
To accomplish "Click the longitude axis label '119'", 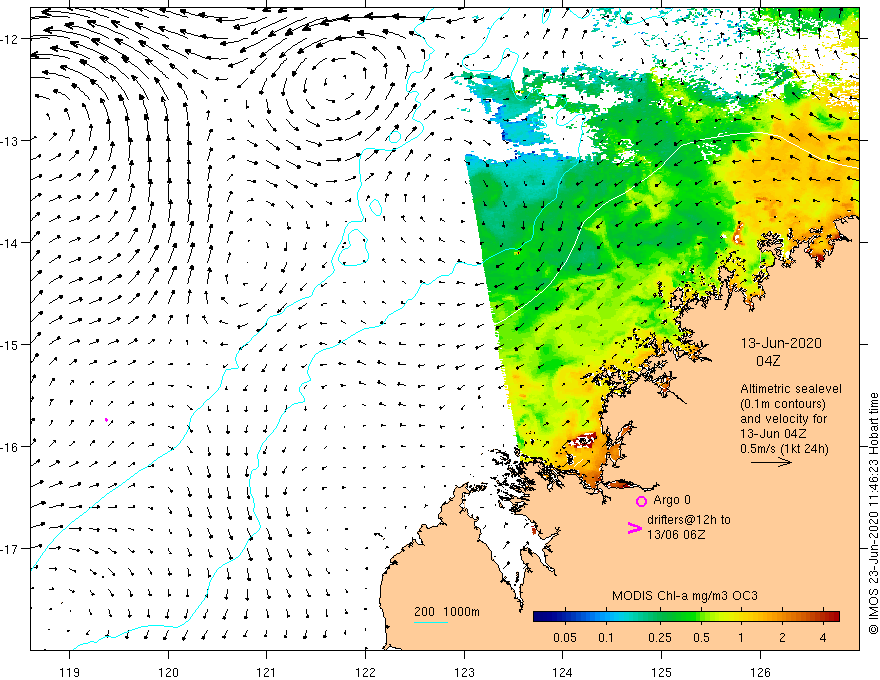I will coord(70,672).
